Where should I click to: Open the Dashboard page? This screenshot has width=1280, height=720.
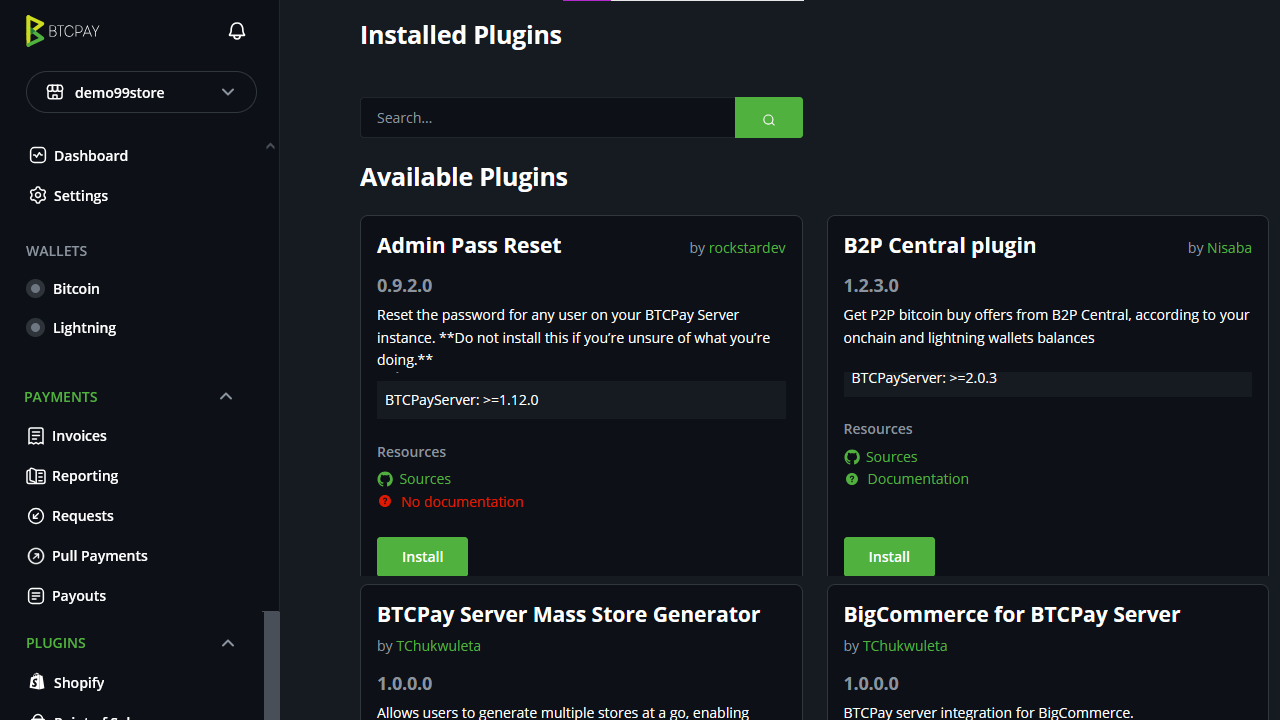tap(90, 156)
